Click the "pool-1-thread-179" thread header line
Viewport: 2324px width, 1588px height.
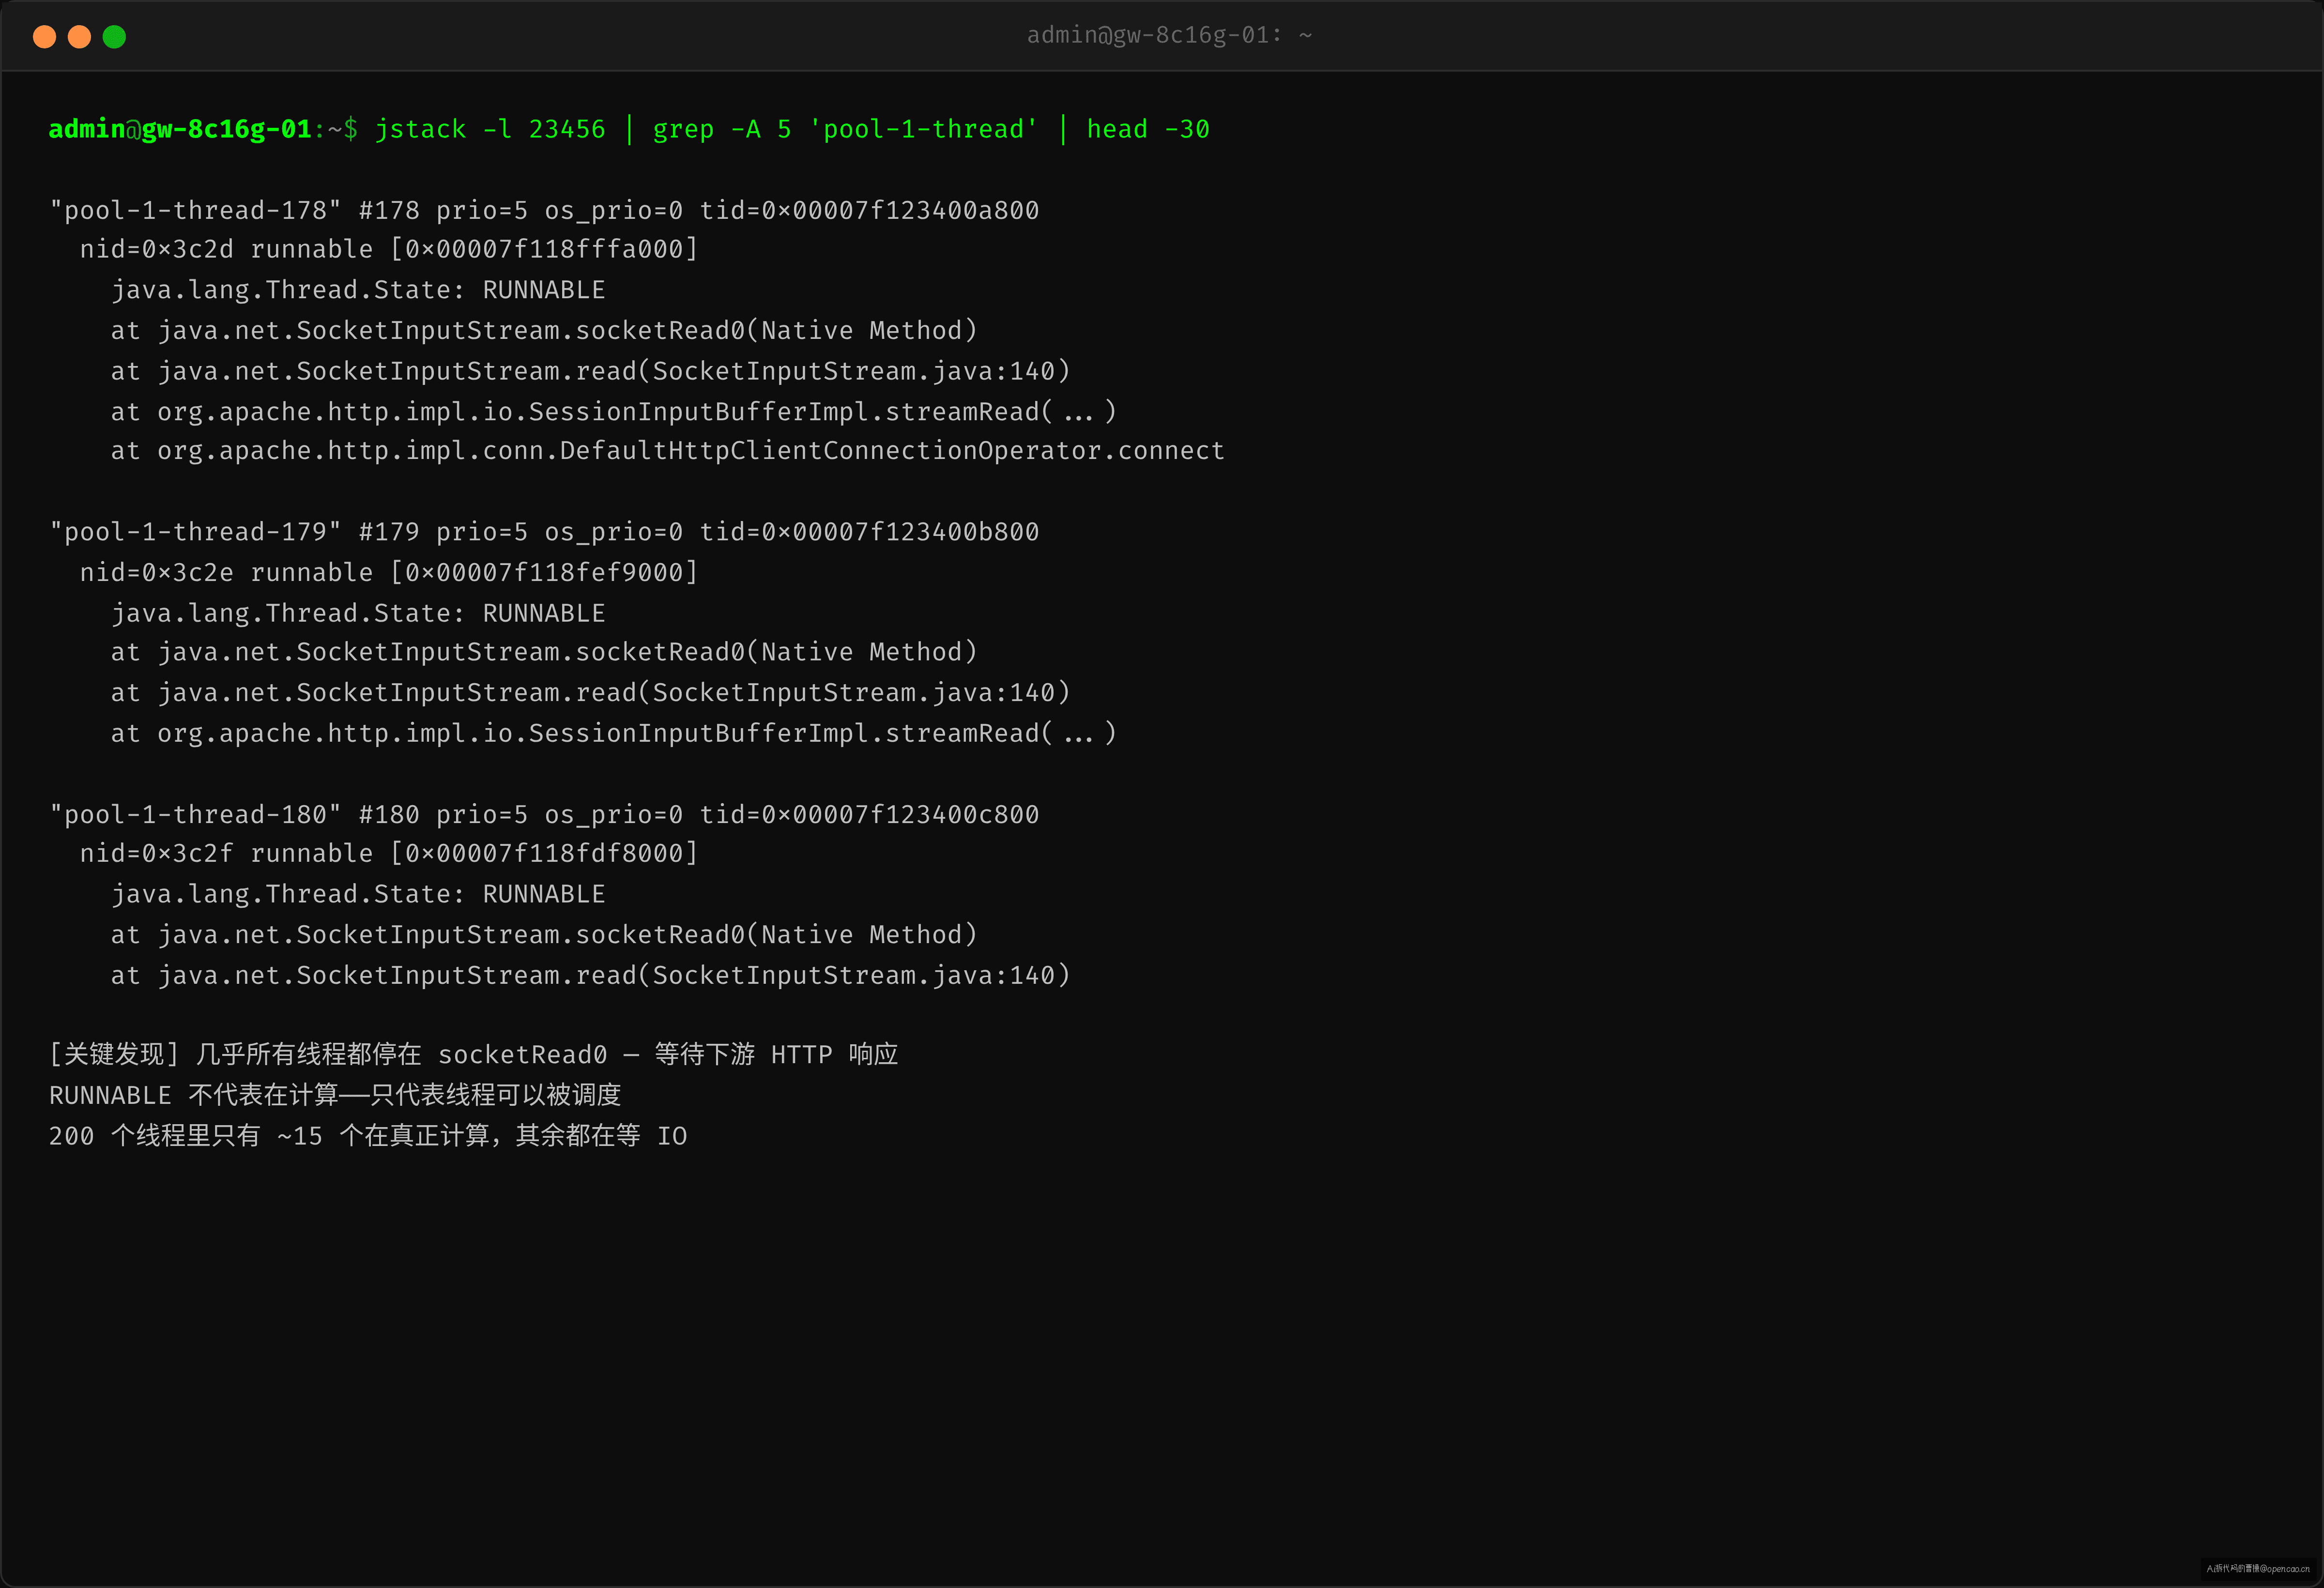(x=544, y=532)
